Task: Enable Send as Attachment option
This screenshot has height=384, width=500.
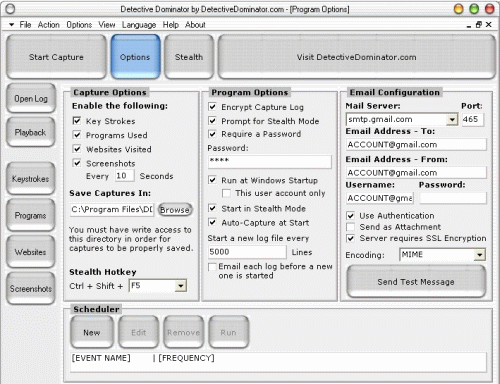Action: 350,227
